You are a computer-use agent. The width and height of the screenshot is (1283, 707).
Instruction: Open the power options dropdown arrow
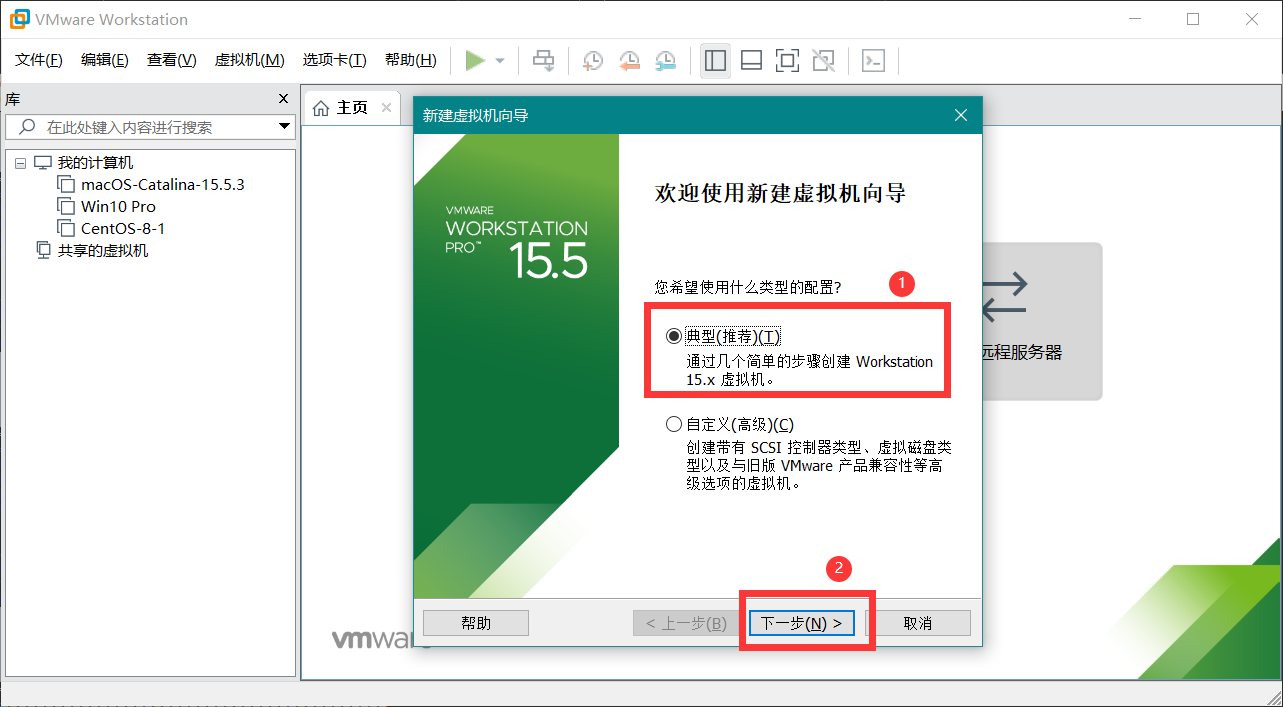pos(500,61)
